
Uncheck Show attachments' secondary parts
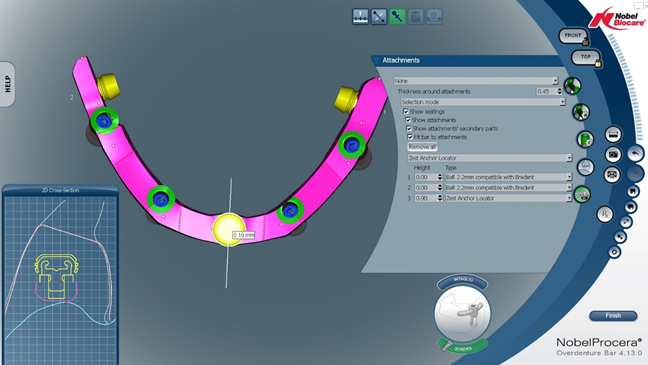tap(409, 129)
